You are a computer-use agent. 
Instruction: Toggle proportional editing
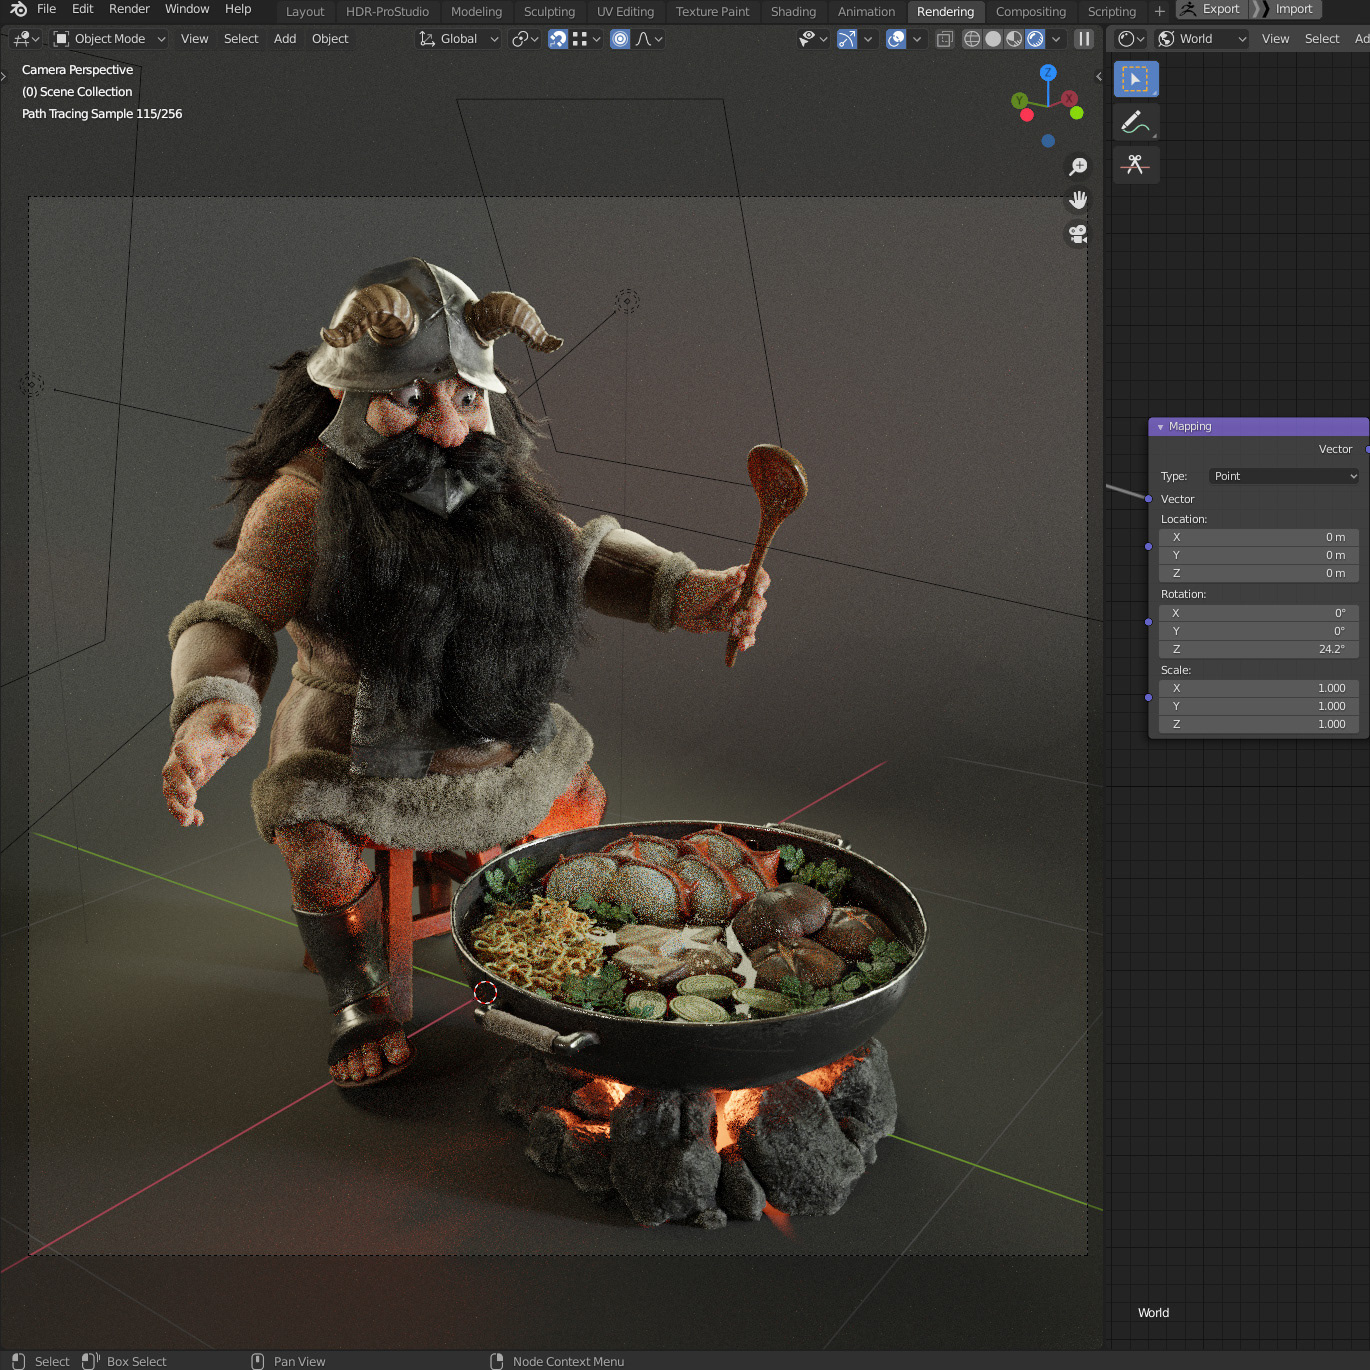pyautogui.click(x=620, y=39)
